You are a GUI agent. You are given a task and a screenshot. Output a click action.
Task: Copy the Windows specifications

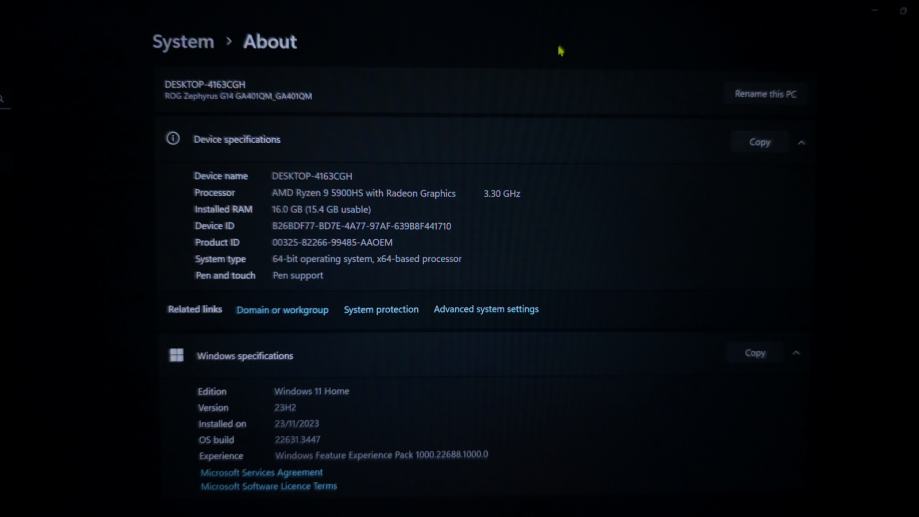tap(755, 353)
